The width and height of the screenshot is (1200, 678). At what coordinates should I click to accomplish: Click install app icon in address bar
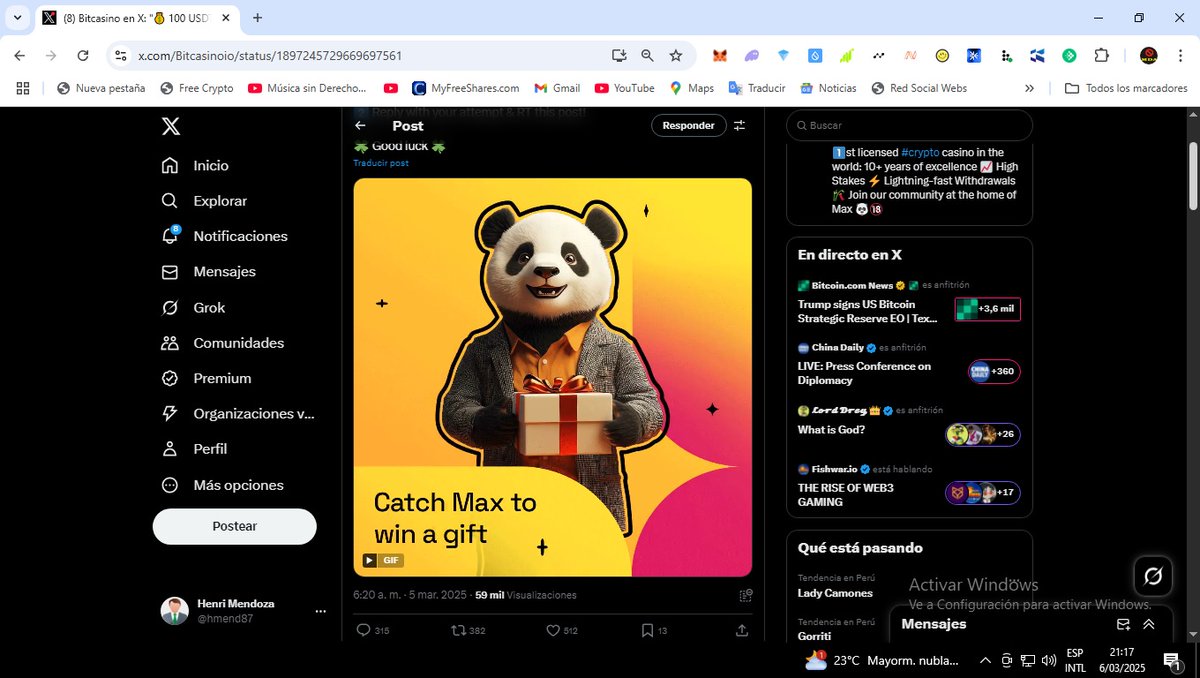click(619, 56)
